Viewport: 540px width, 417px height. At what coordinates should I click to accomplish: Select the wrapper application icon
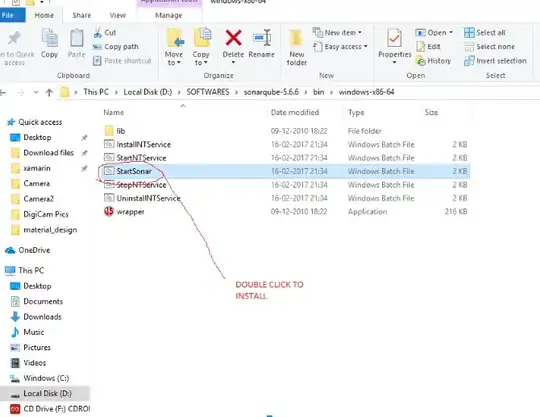[x=109, y=211]
